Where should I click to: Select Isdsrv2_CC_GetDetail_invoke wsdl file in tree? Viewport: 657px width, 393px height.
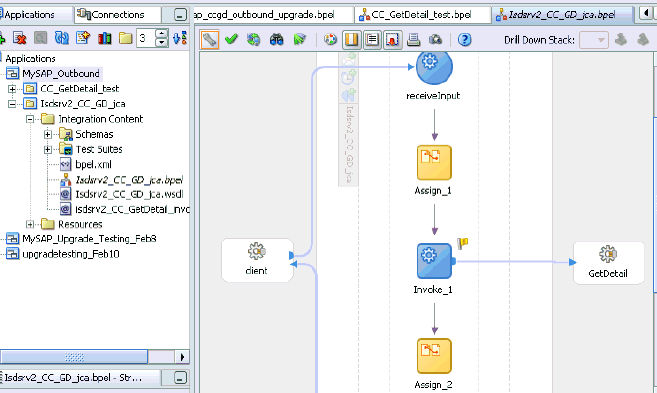[132, 209]
